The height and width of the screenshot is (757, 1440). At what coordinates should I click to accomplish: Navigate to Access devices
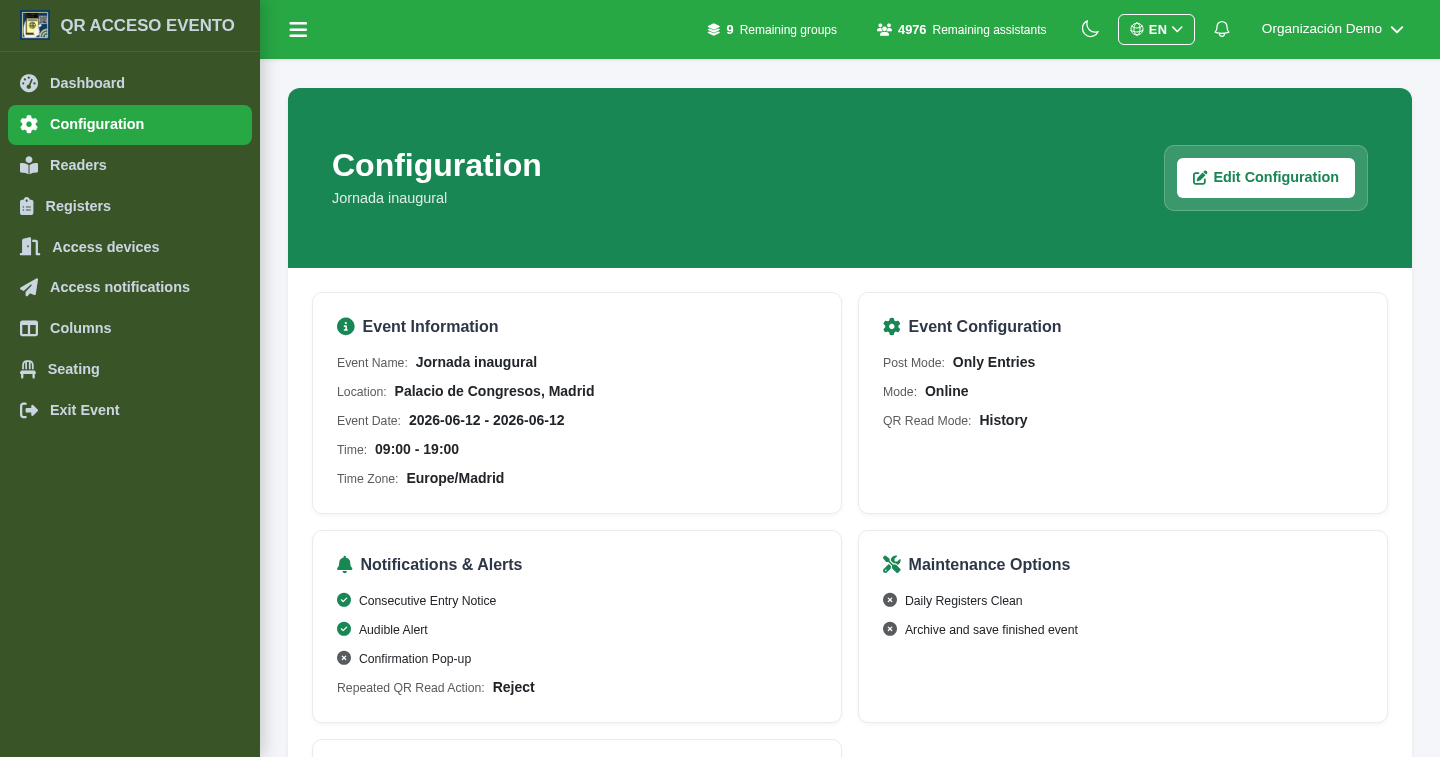click(130, 247)
